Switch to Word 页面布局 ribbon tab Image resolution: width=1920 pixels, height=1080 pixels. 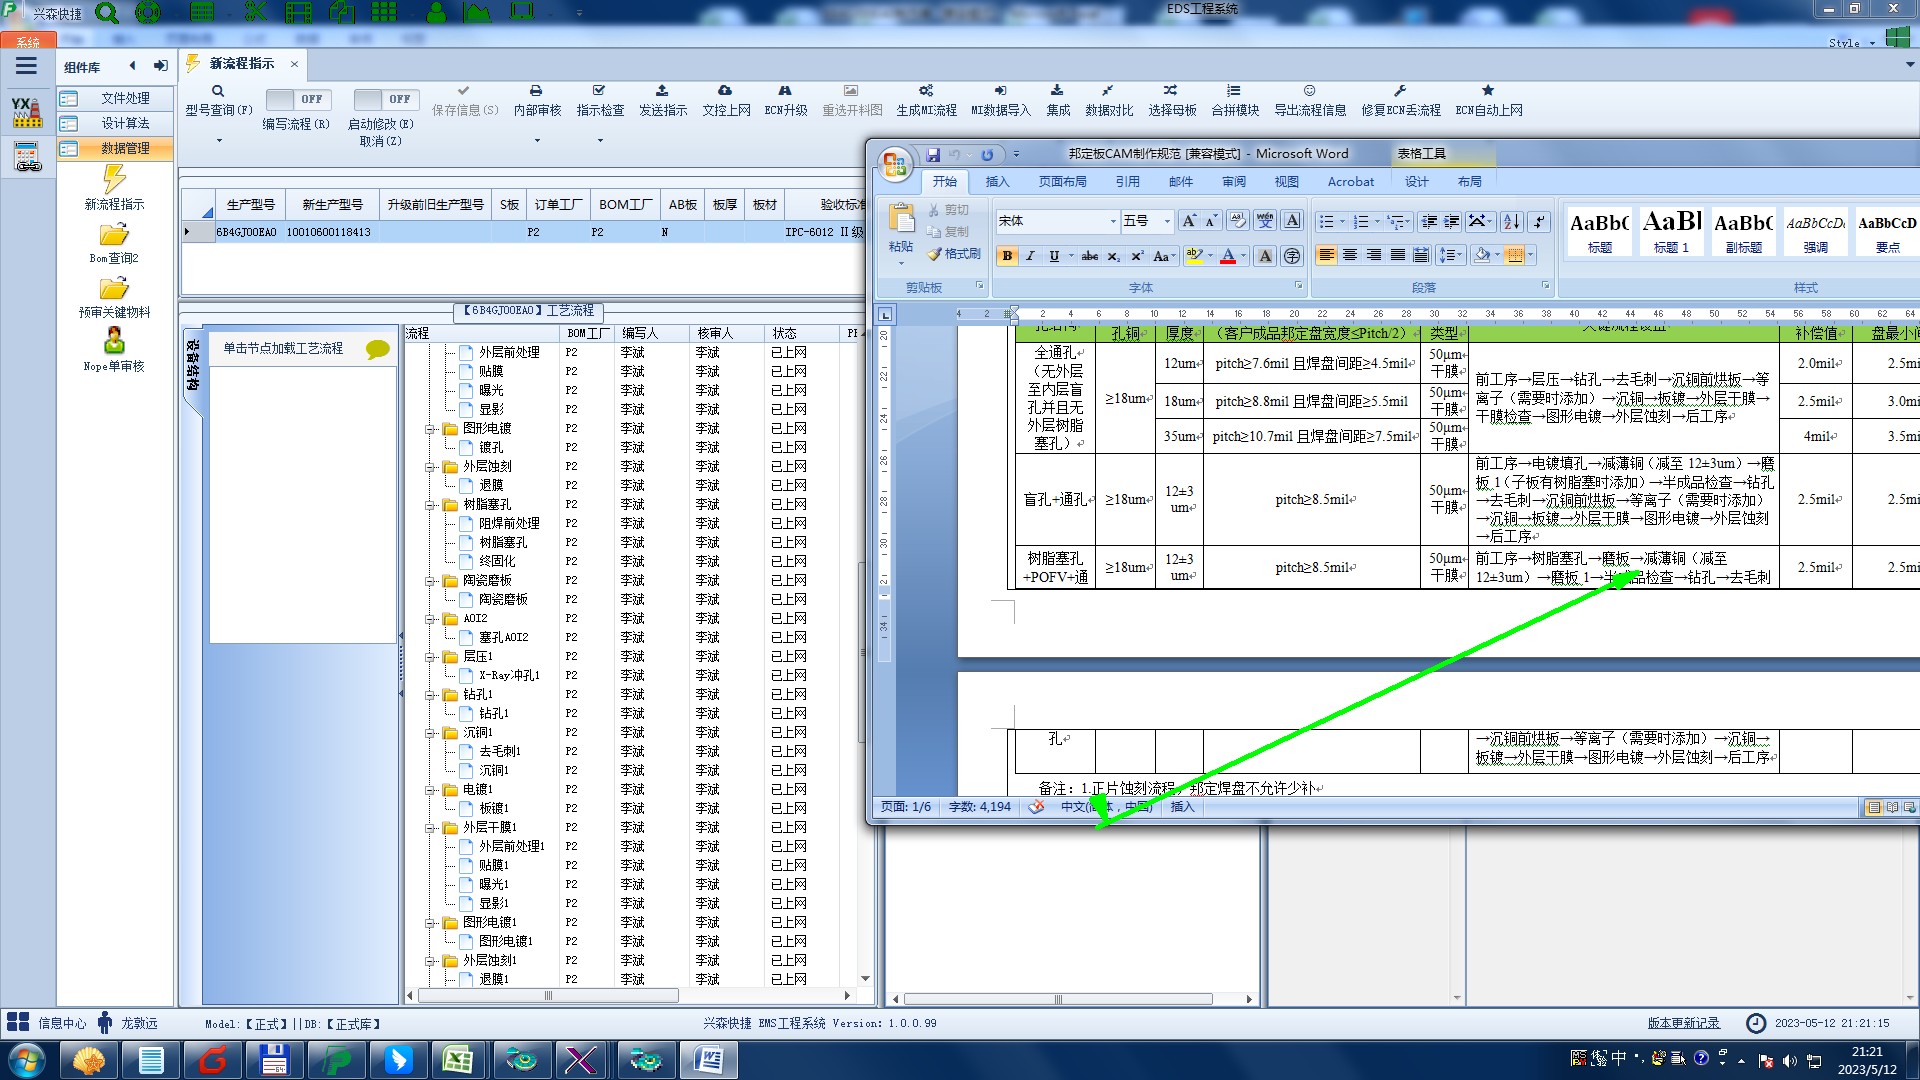pos(1062,182)
